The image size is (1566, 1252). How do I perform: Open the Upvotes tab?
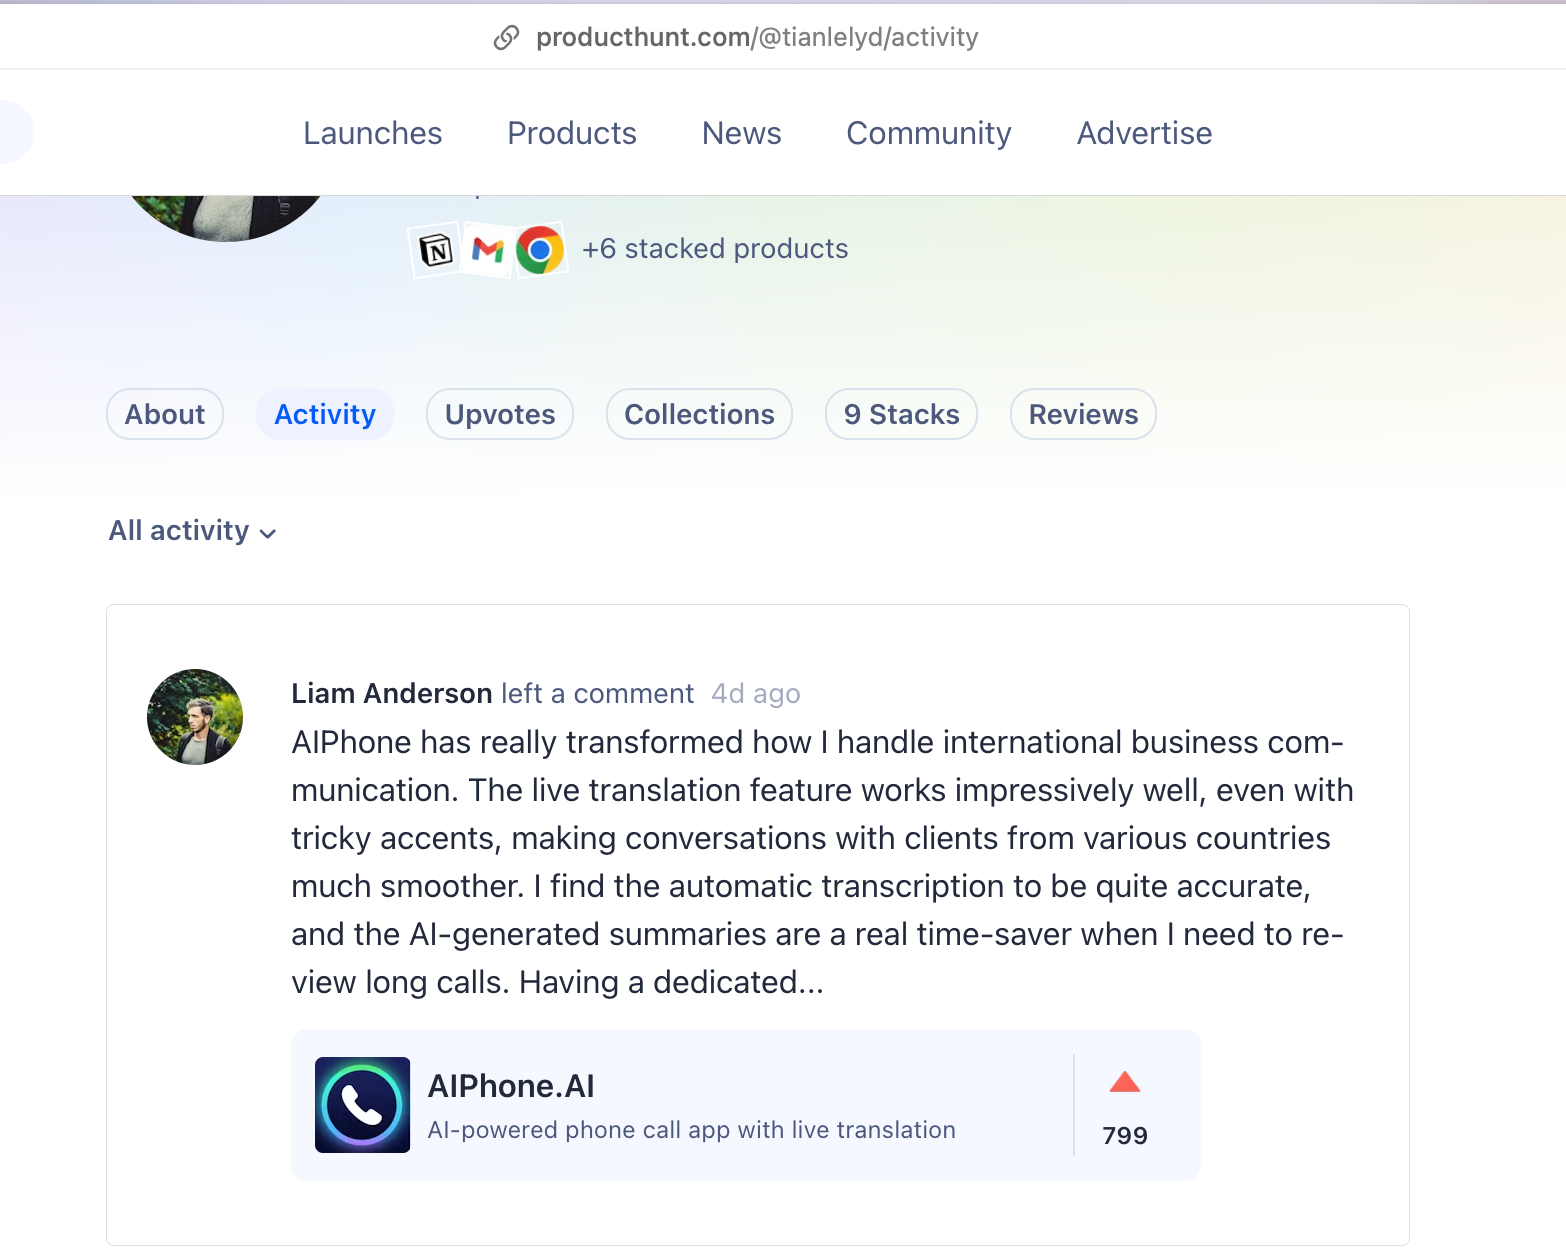[500, 415]
